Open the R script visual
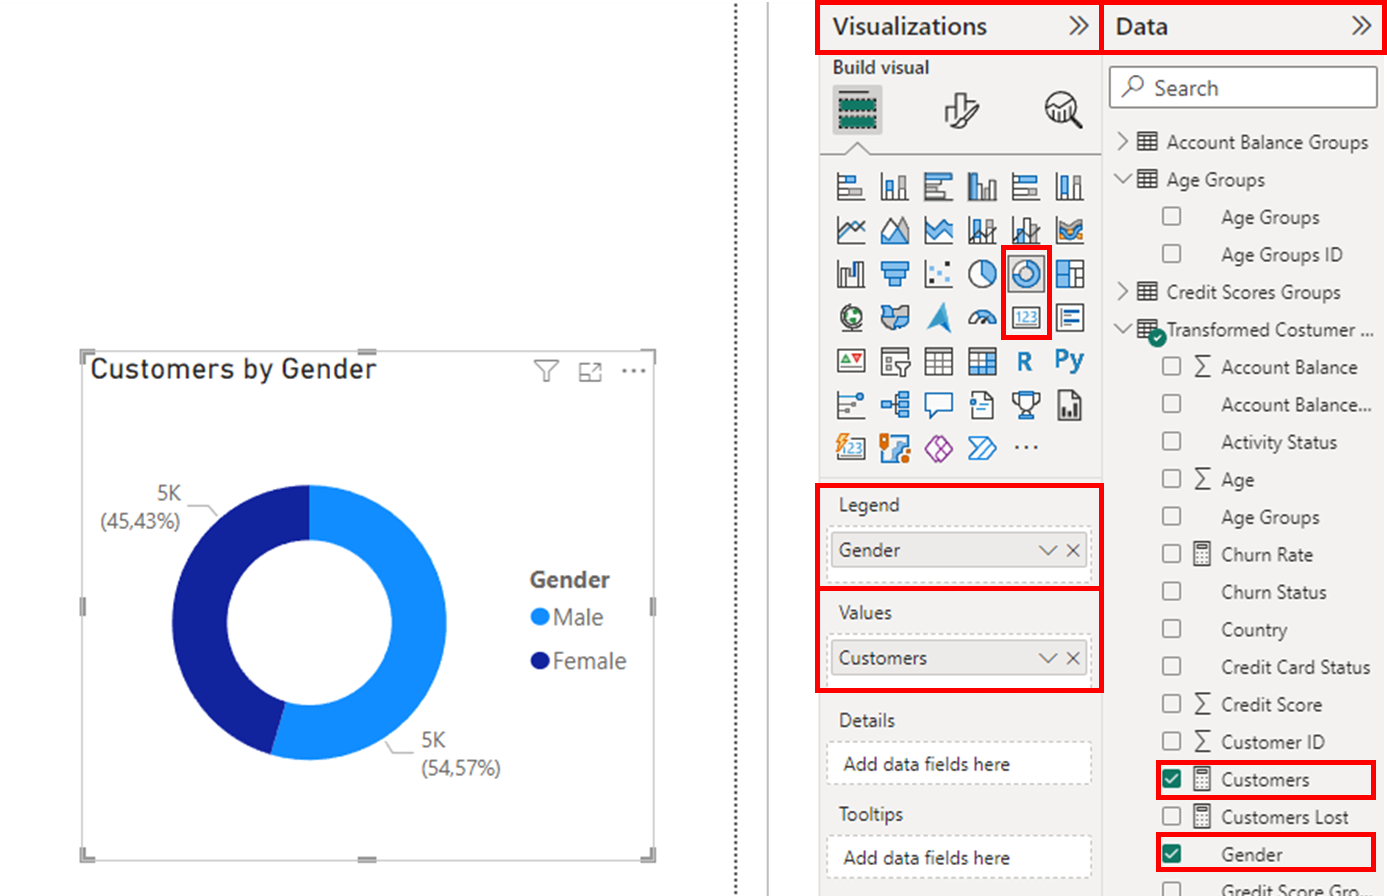1387x896 pixels. (x=1025, y=360)
